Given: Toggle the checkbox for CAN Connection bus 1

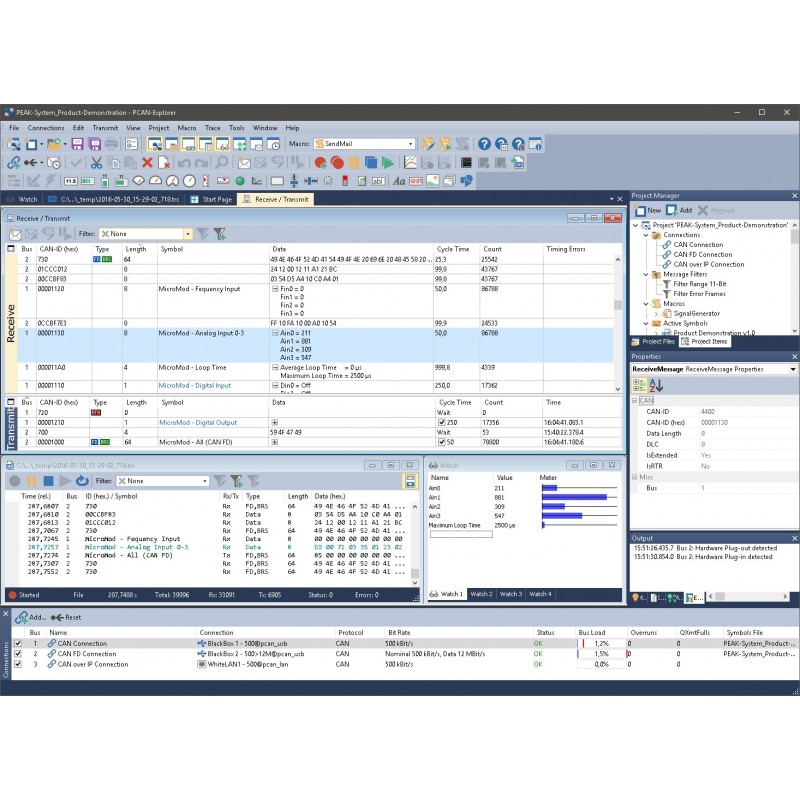Looking at the screenshot, I should coord(18,643).
